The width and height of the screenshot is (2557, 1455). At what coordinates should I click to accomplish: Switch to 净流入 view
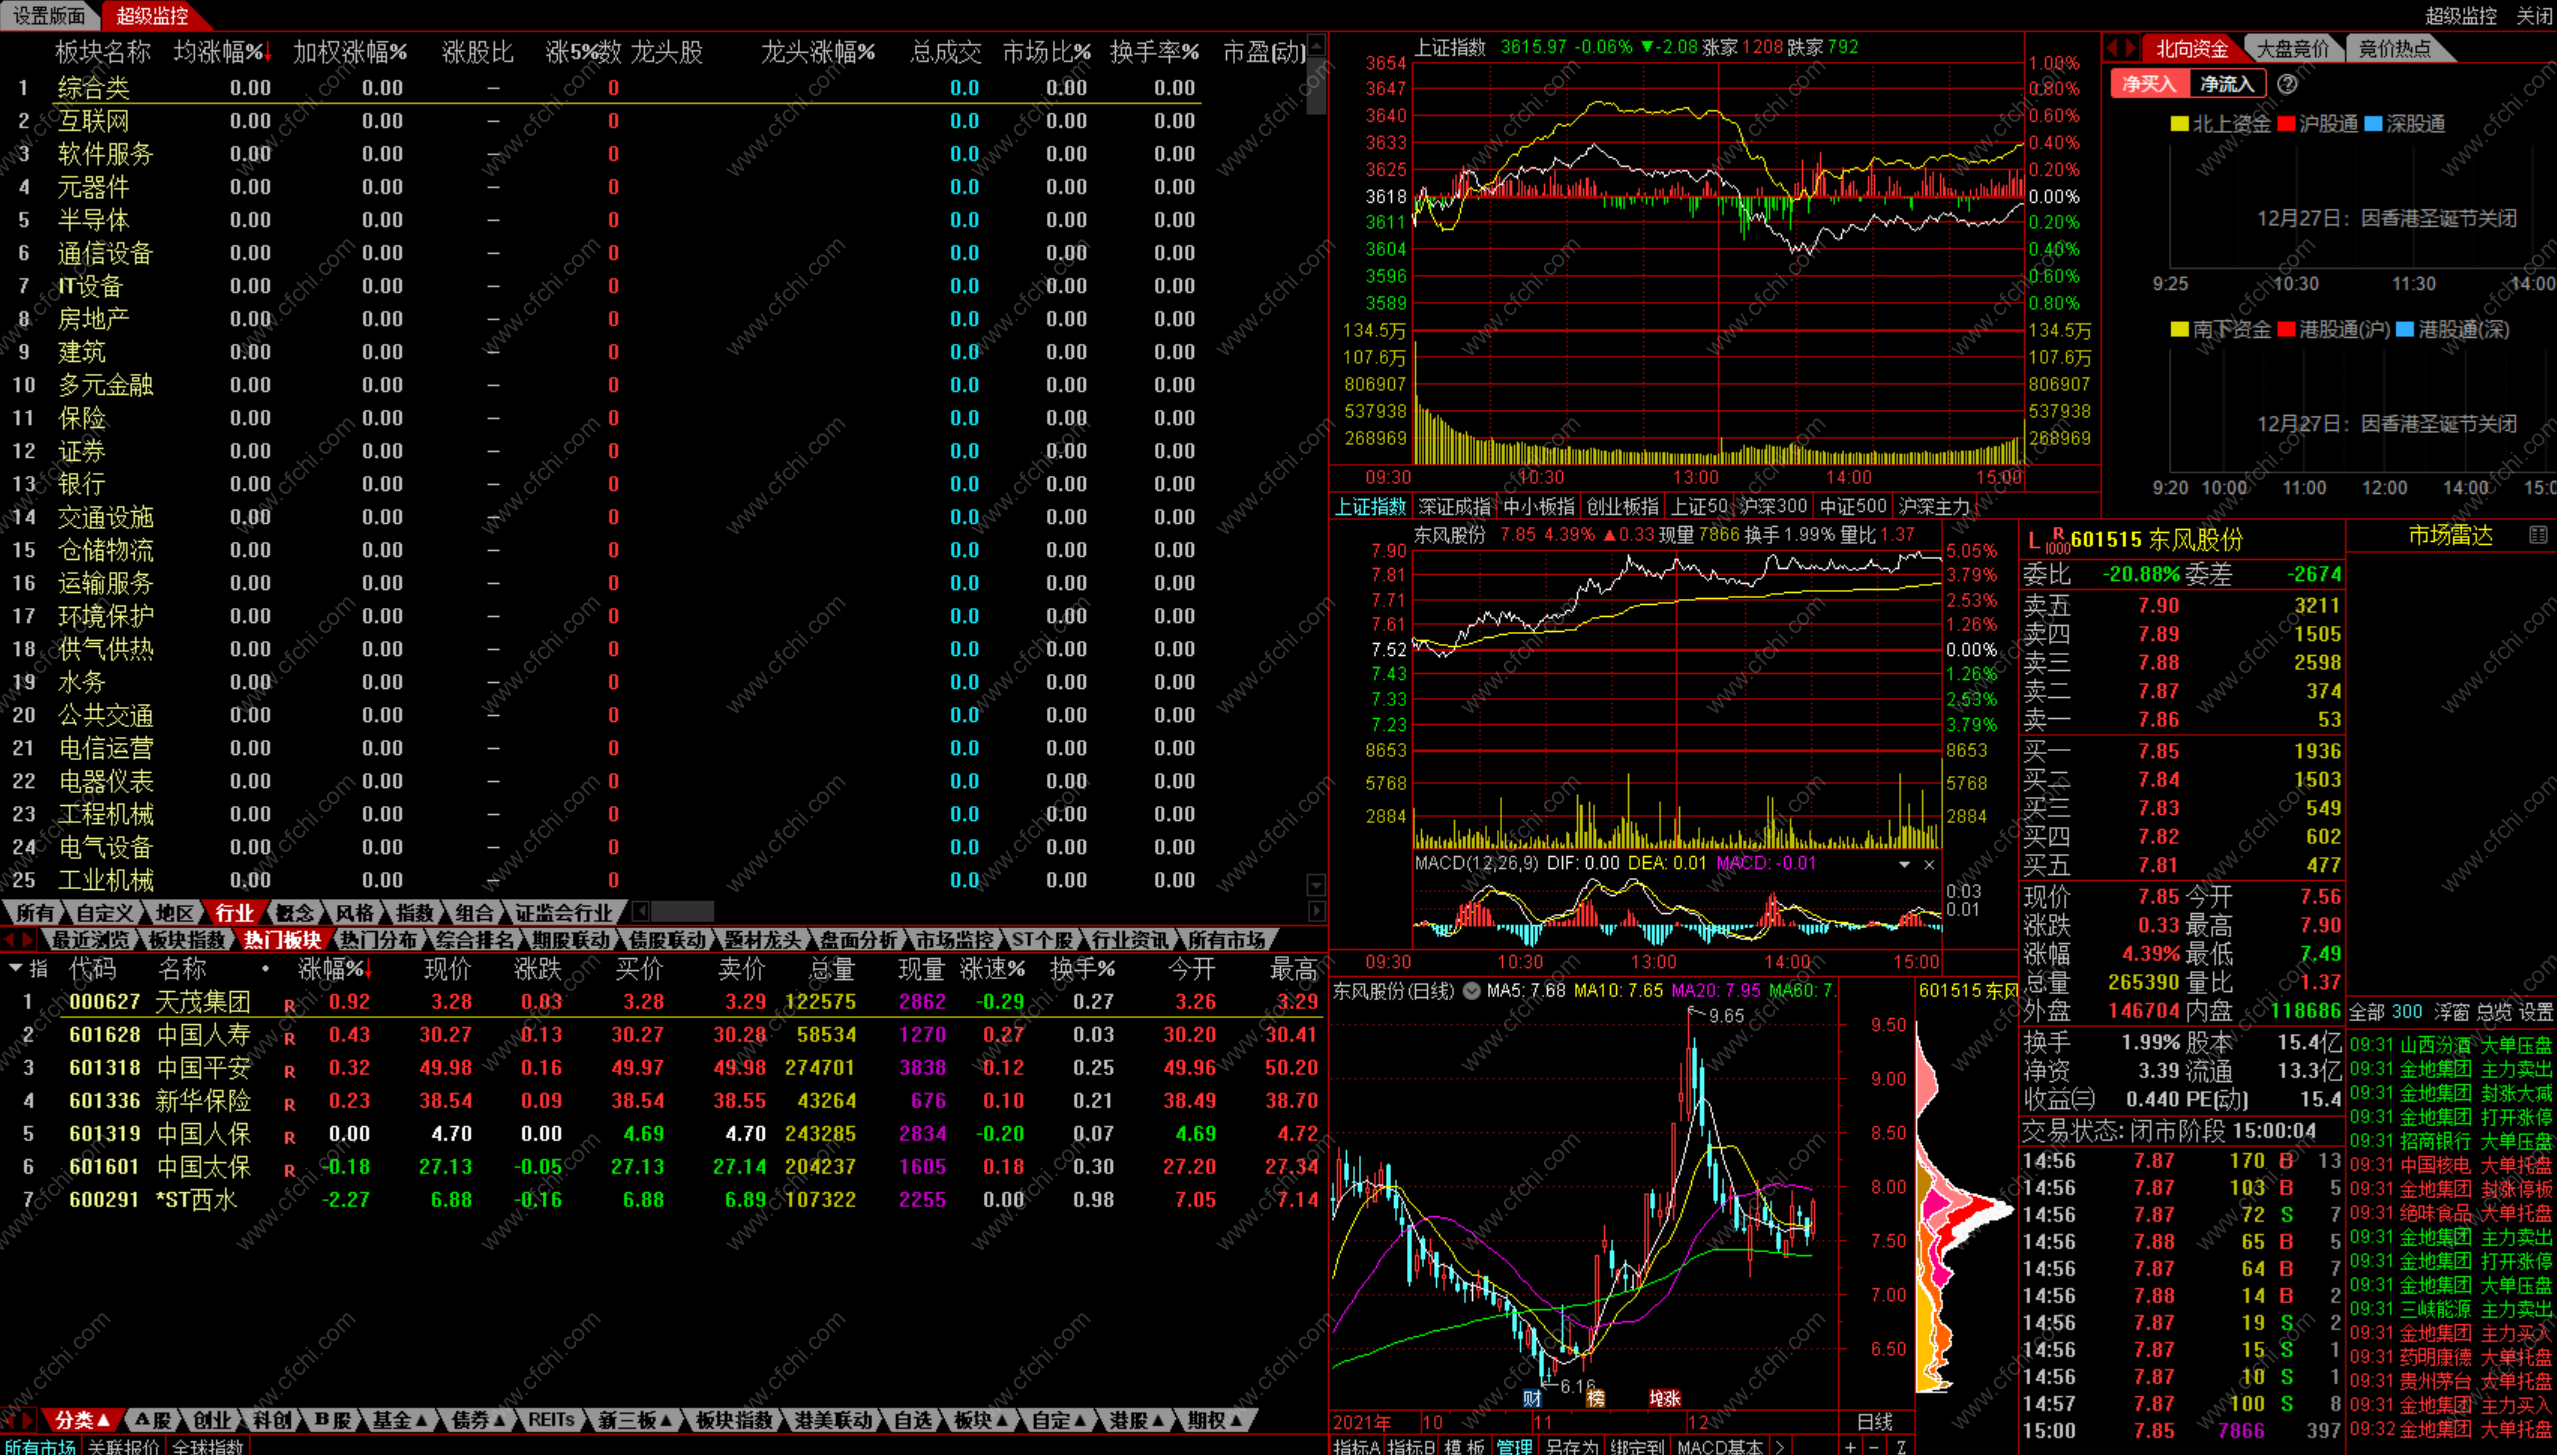coord(2226,85)
